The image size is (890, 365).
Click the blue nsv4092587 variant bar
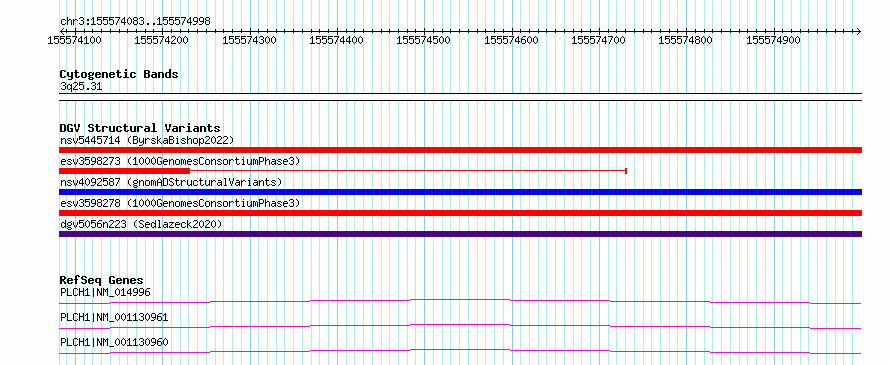coord(460,192)
